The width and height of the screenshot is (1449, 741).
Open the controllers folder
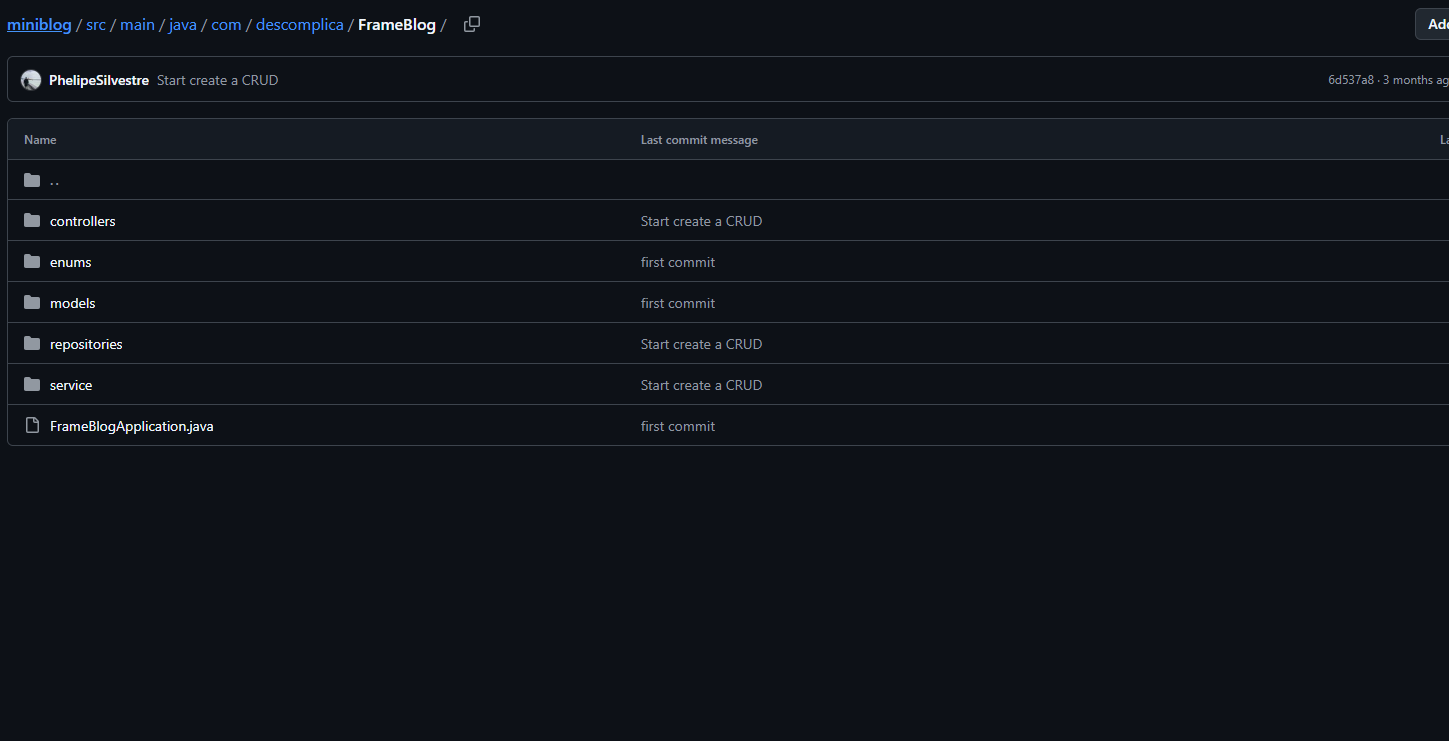point(82,221)
